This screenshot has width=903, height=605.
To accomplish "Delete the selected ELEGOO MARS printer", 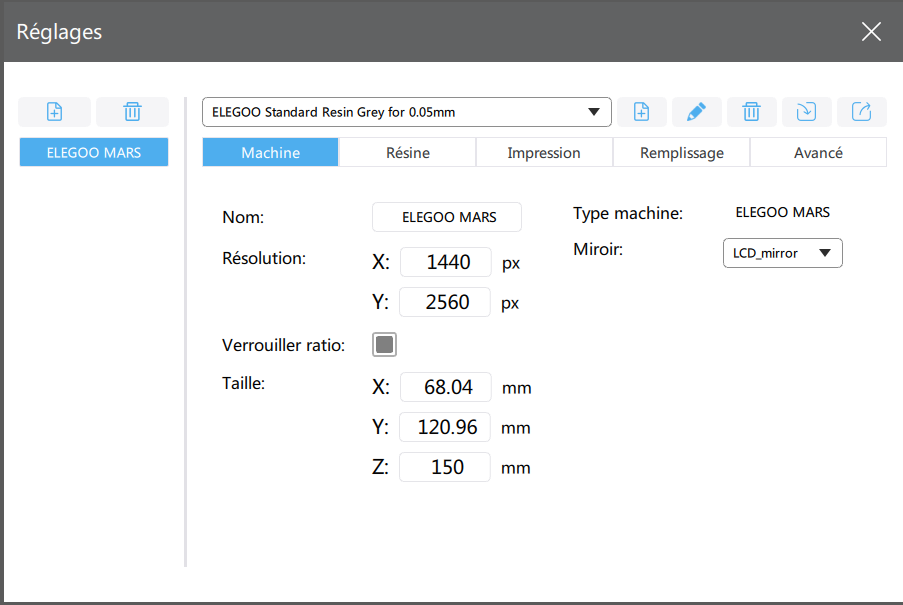I will point(132,112).
